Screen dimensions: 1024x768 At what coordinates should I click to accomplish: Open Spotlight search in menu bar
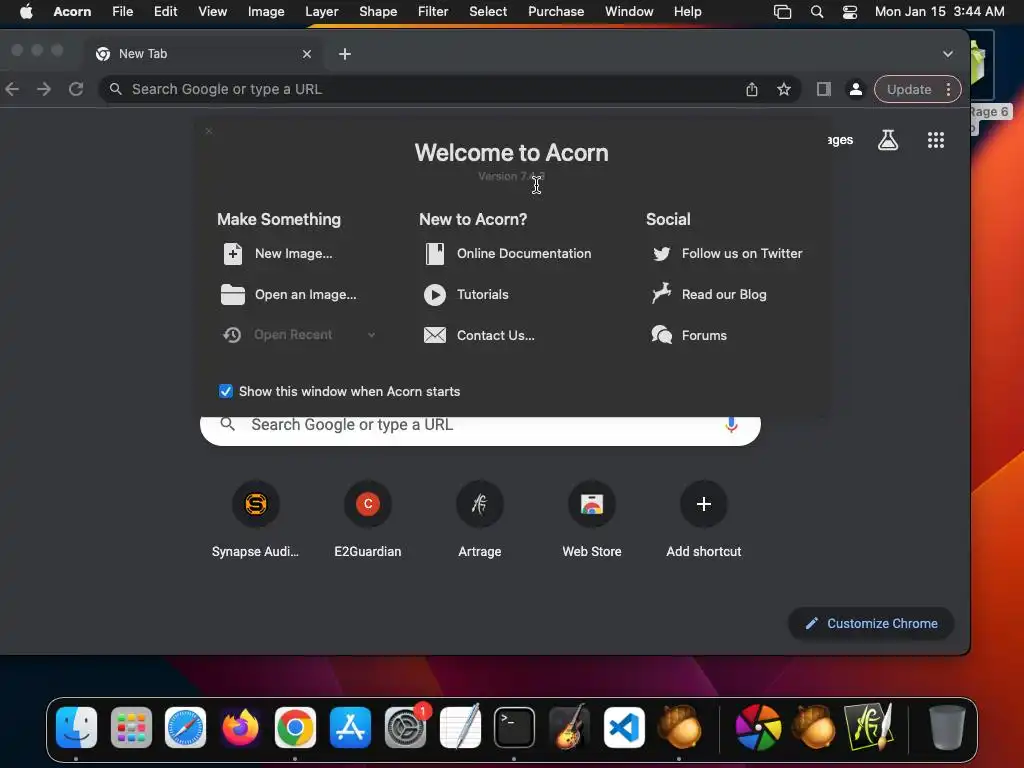tap(816, 12)
